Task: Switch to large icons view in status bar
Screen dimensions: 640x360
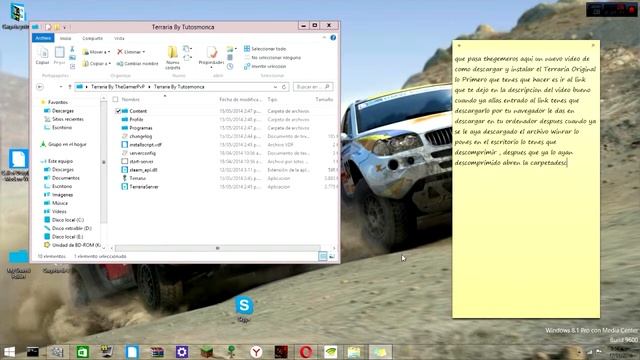Action: pos(332,256)
